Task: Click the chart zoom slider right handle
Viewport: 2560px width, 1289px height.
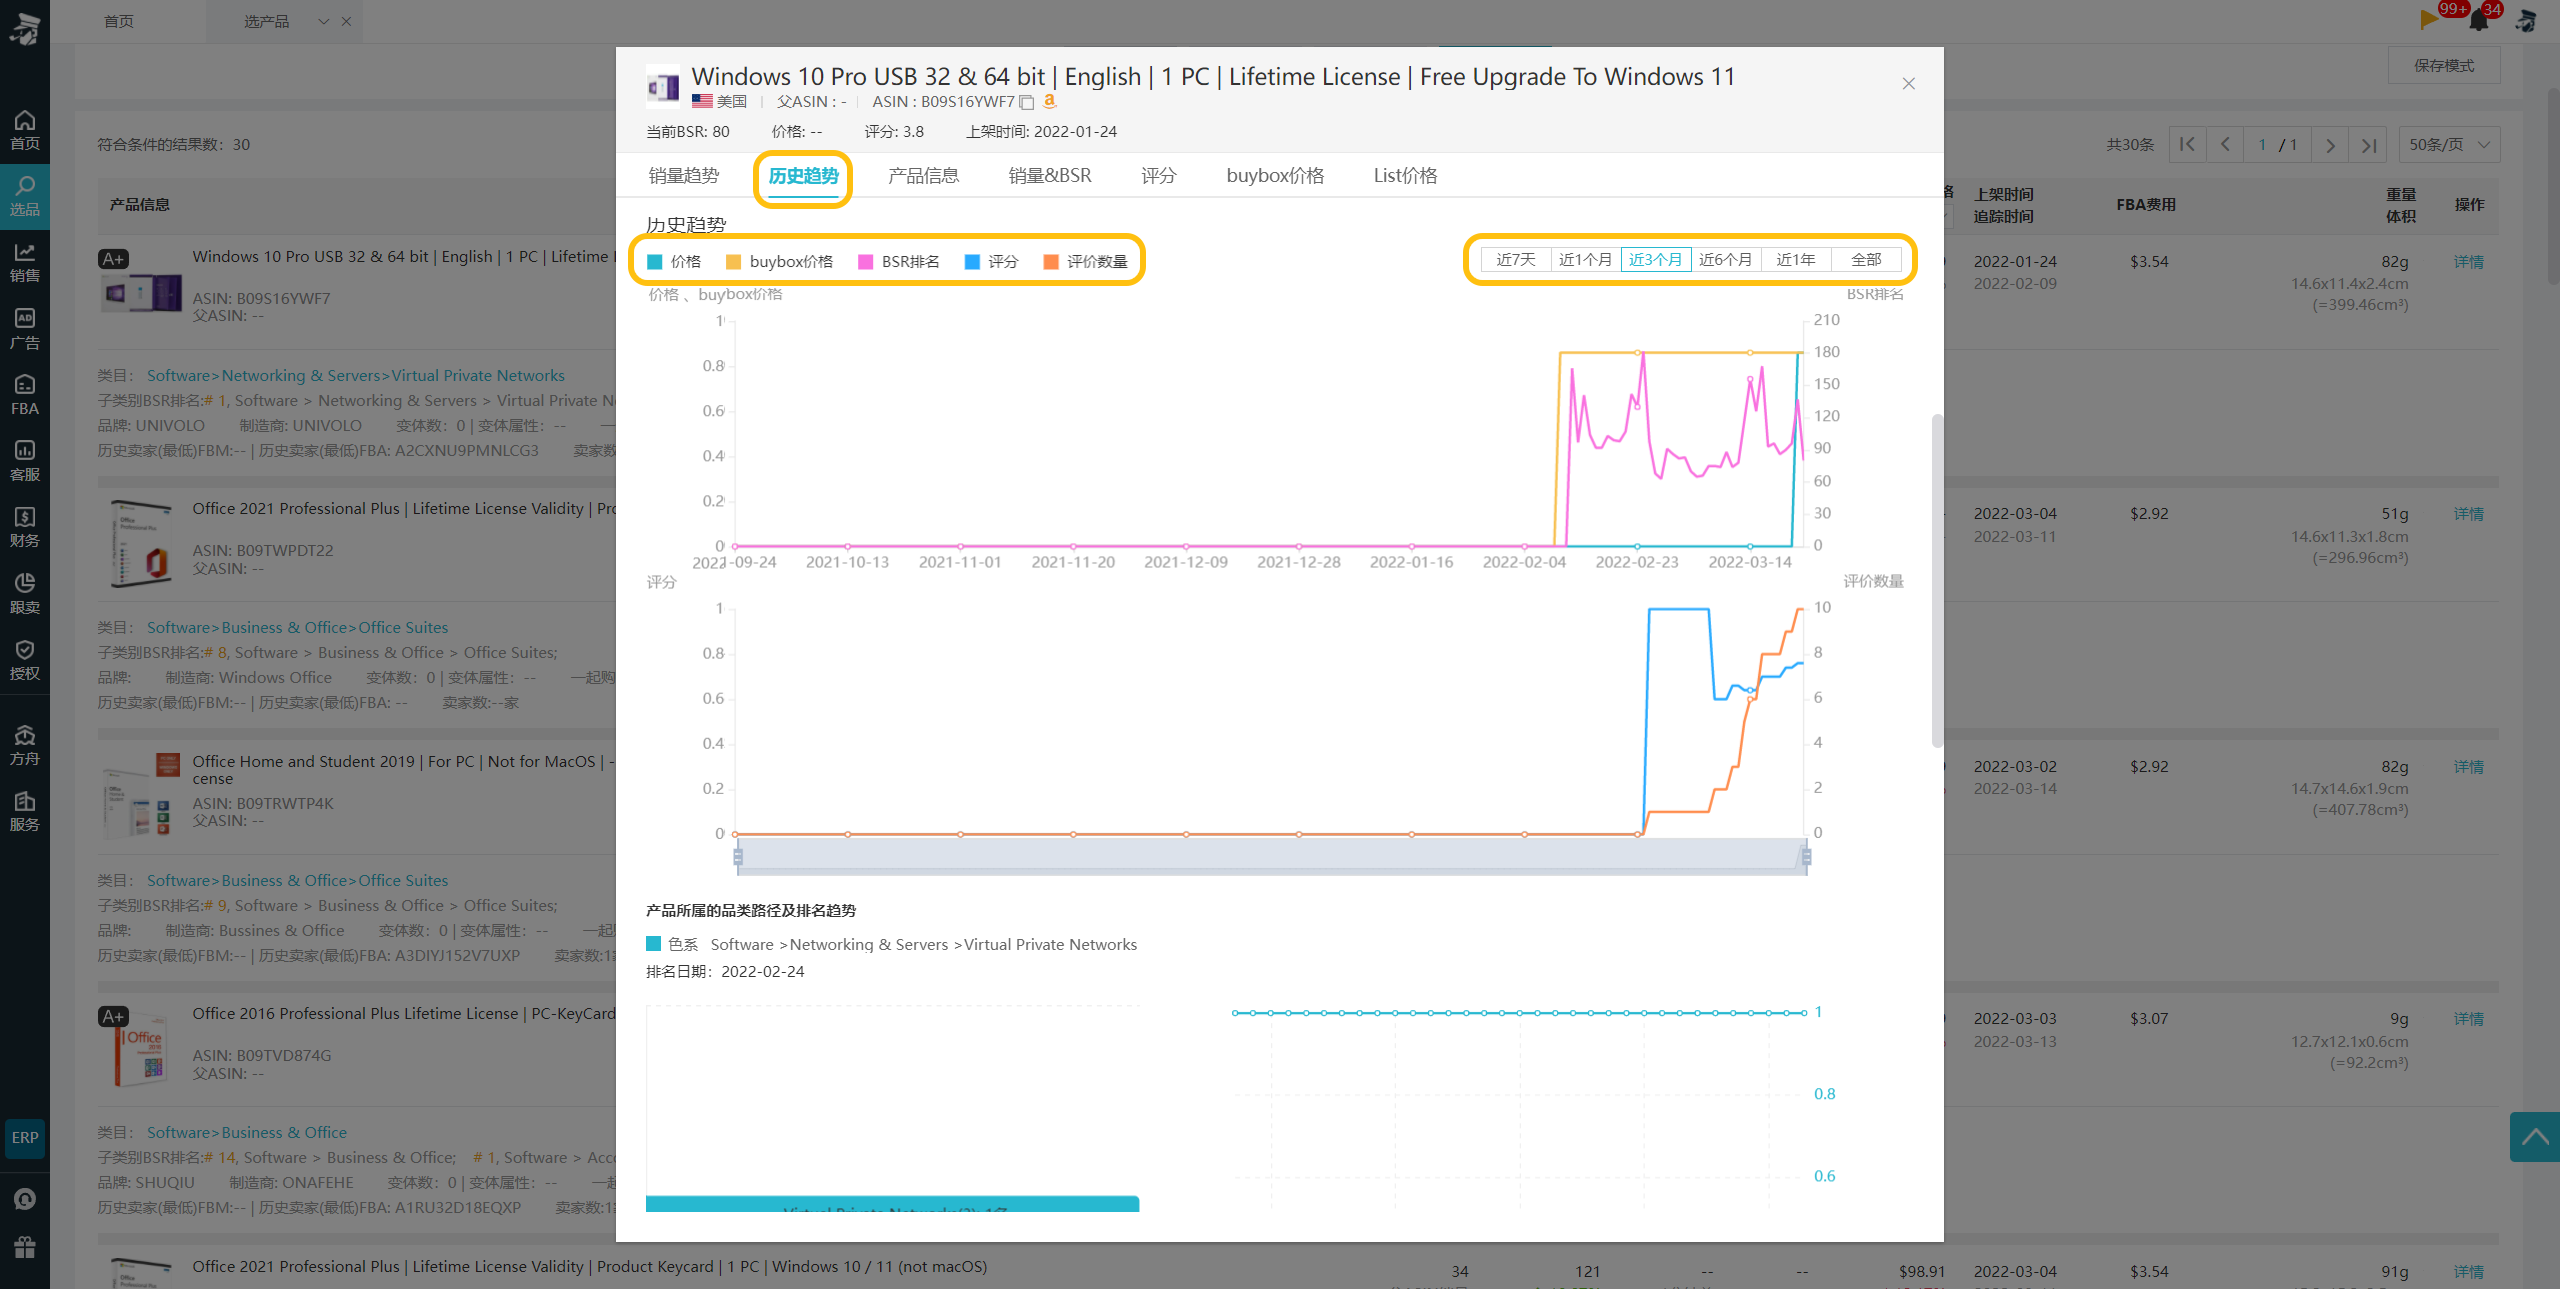Action: pos(1806,857)
